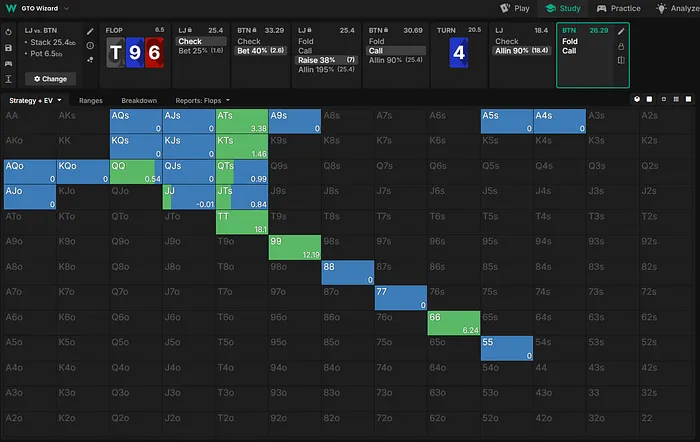
Task: Click the pencil icon in the BTN action card
Action: (621, 31)
